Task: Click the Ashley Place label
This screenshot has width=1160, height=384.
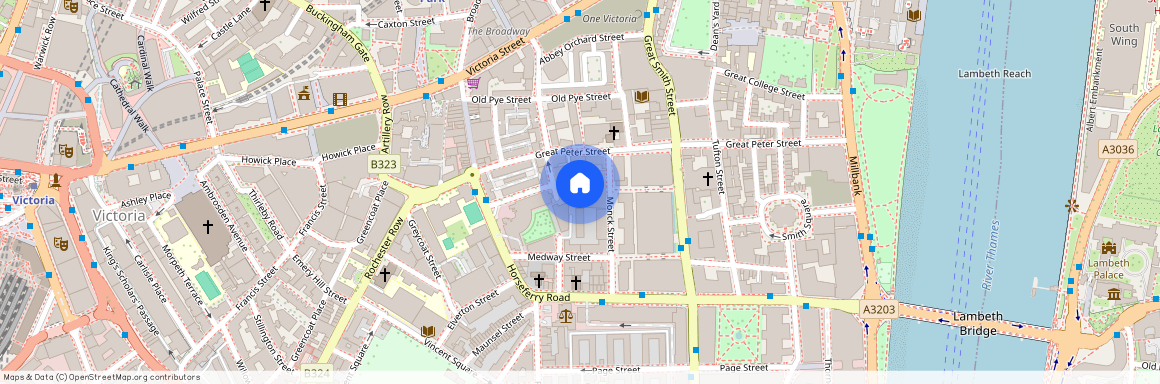Action: coord(146,199)
